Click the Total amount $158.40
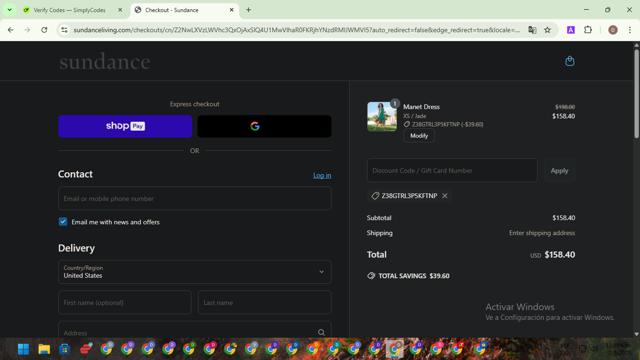Viewport: 640px width, 360px height. point(560,255)
